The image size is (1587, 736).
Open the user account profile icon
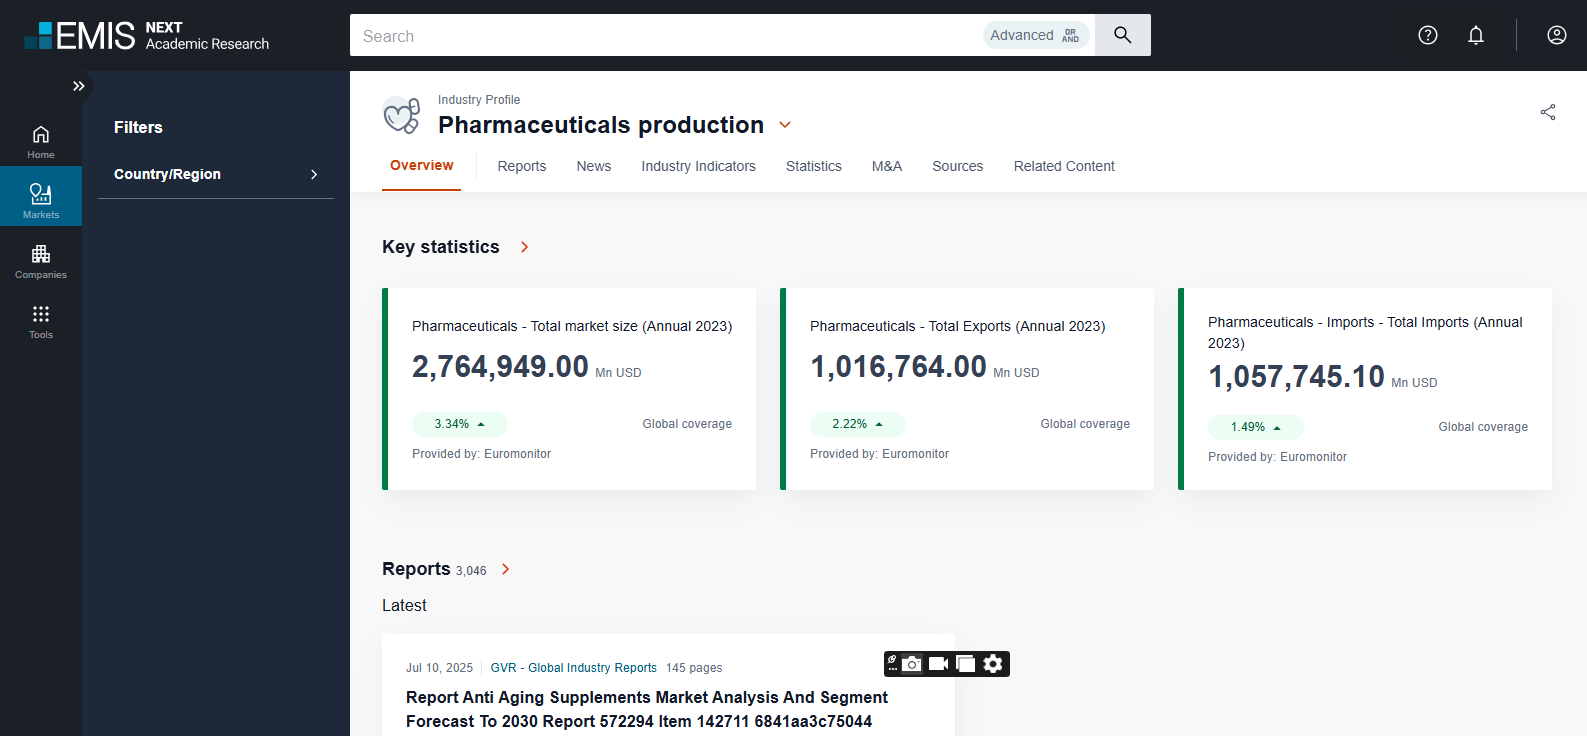click(1557, 35)
